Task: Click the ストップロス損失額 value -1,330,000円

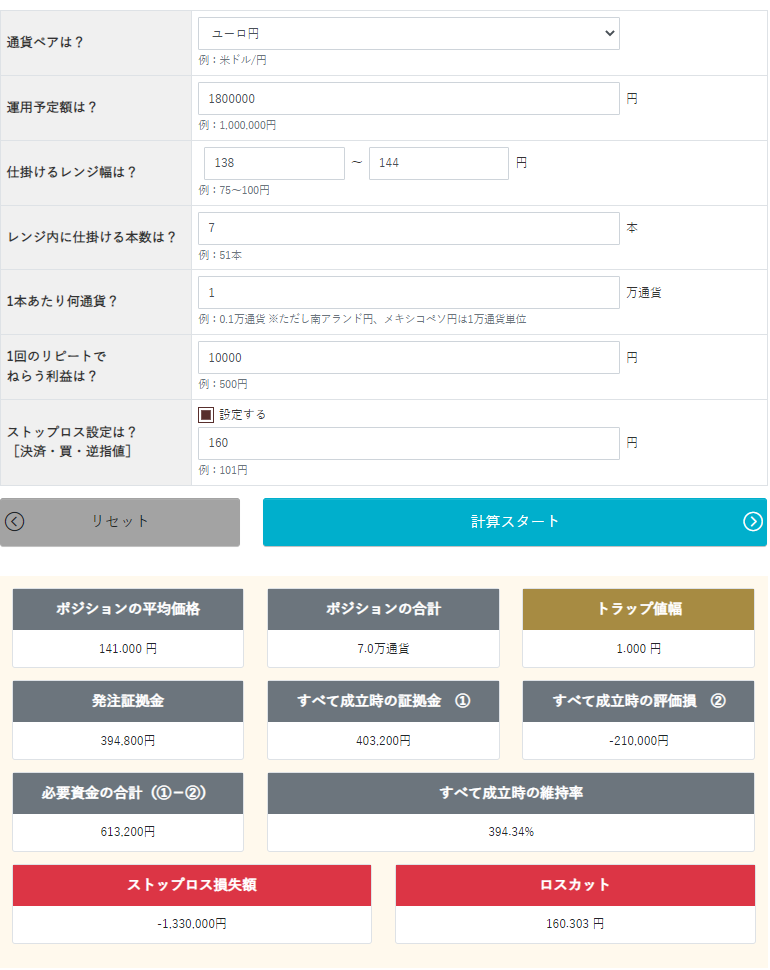Action: [192, 924]
